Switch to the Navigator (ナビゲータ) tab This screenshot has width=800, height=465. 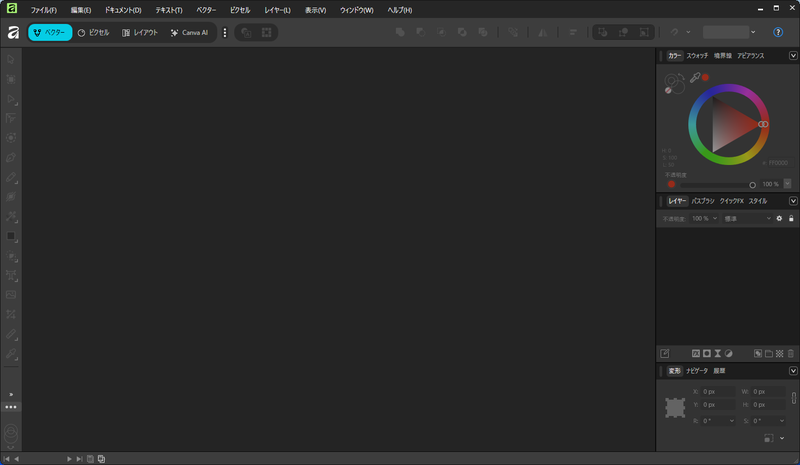click(697, 371)
